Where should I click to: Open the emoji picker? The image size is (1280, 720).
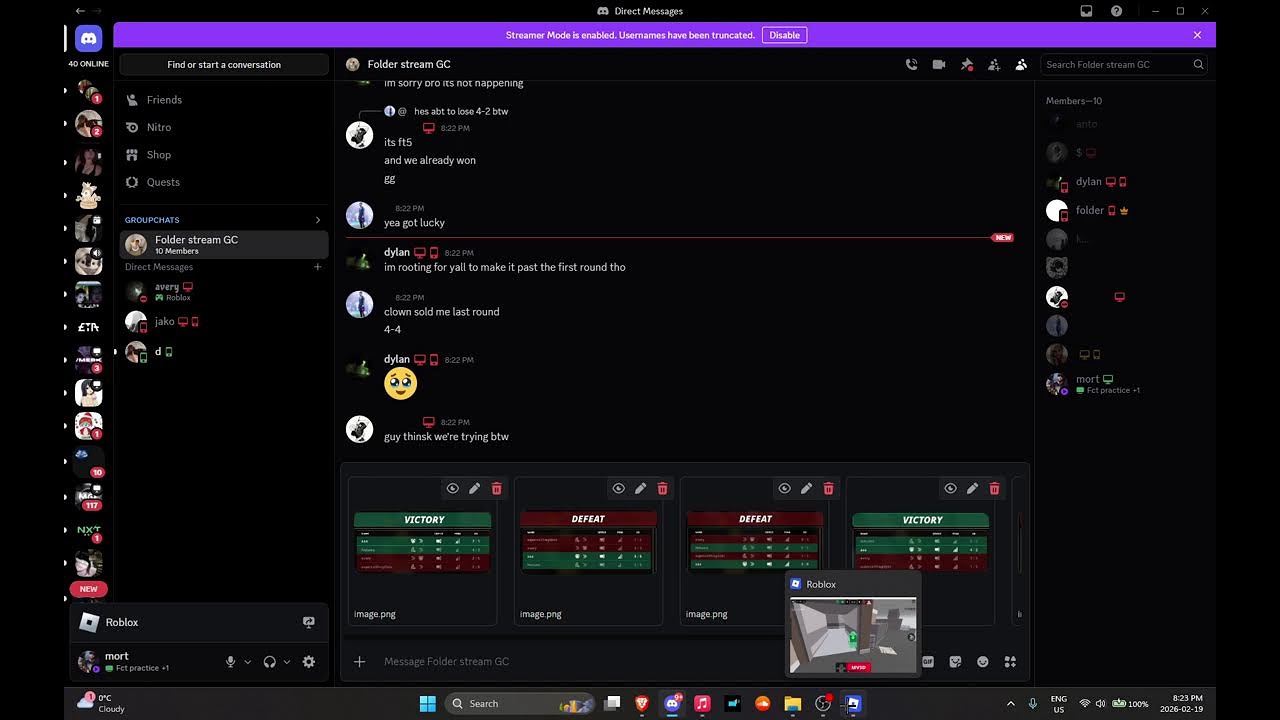tap(983, 661)
